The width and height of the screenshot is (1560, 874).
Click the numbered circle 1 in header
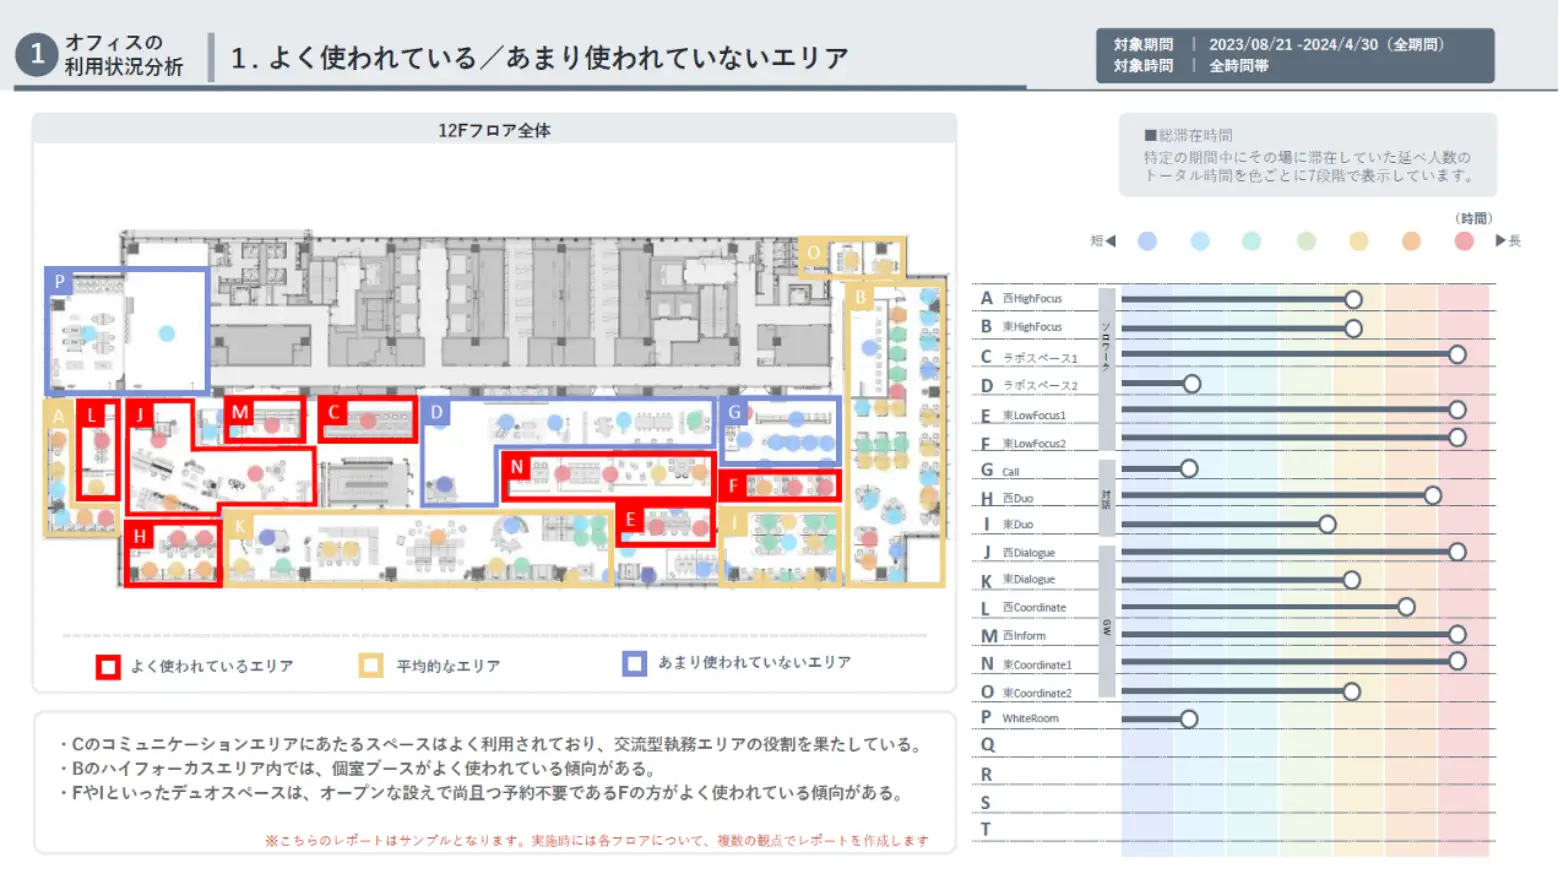tap(37, 54)
